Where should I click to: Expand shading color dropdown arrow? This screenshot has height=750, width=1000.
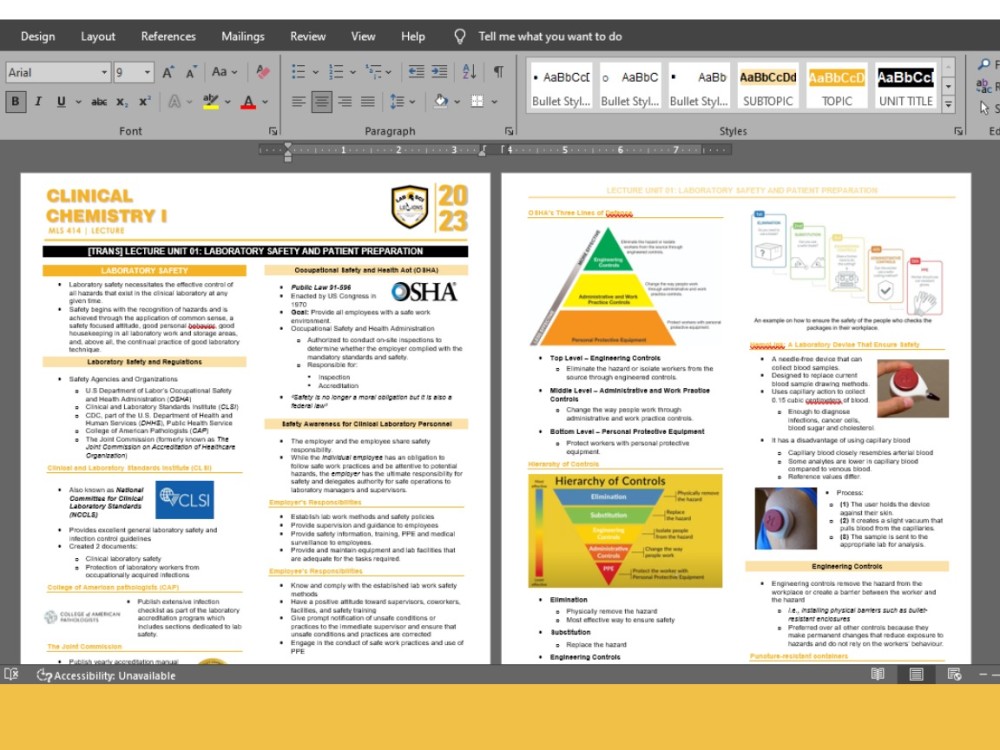[457, 101]
